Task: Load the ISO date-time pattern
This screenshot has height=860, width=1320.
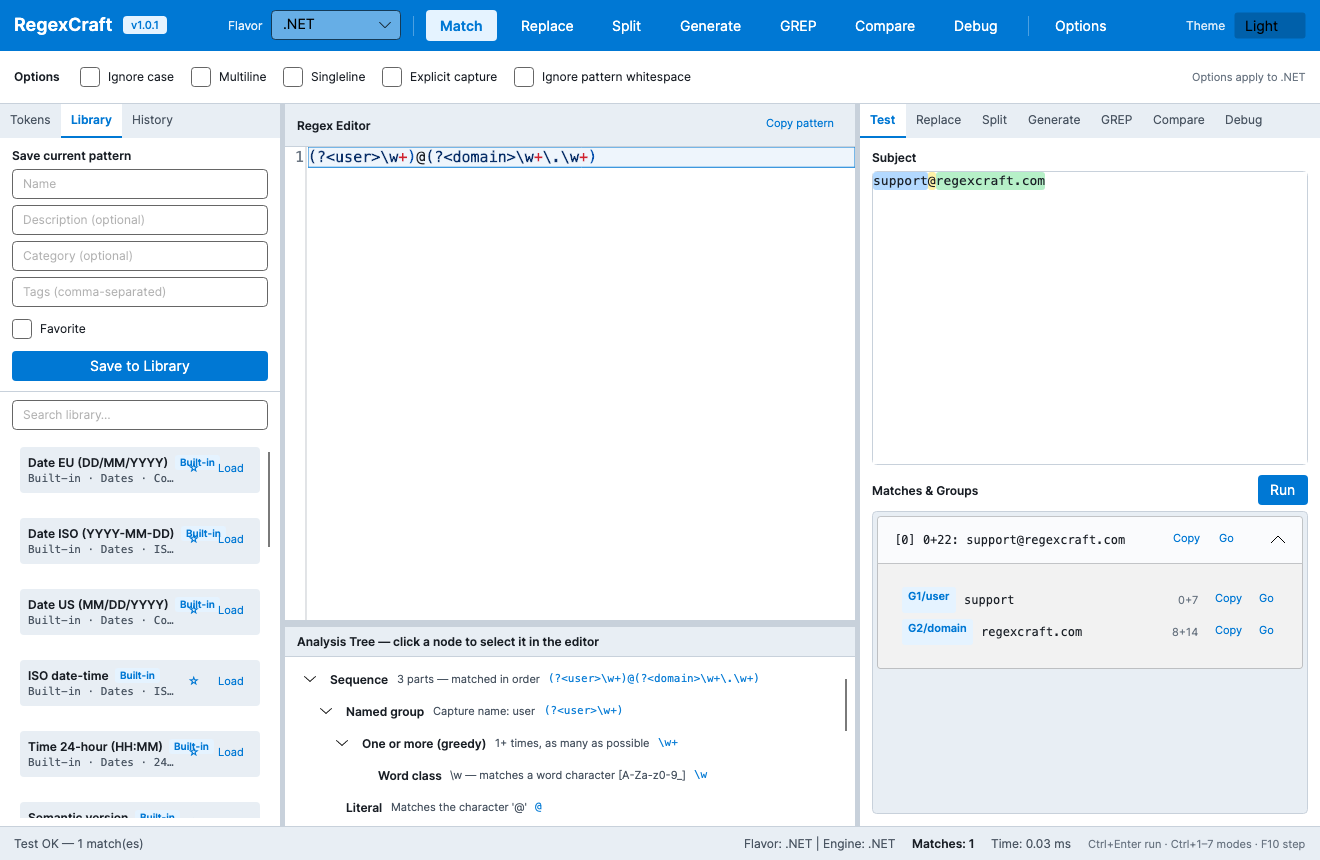Action: coord(231,681)
